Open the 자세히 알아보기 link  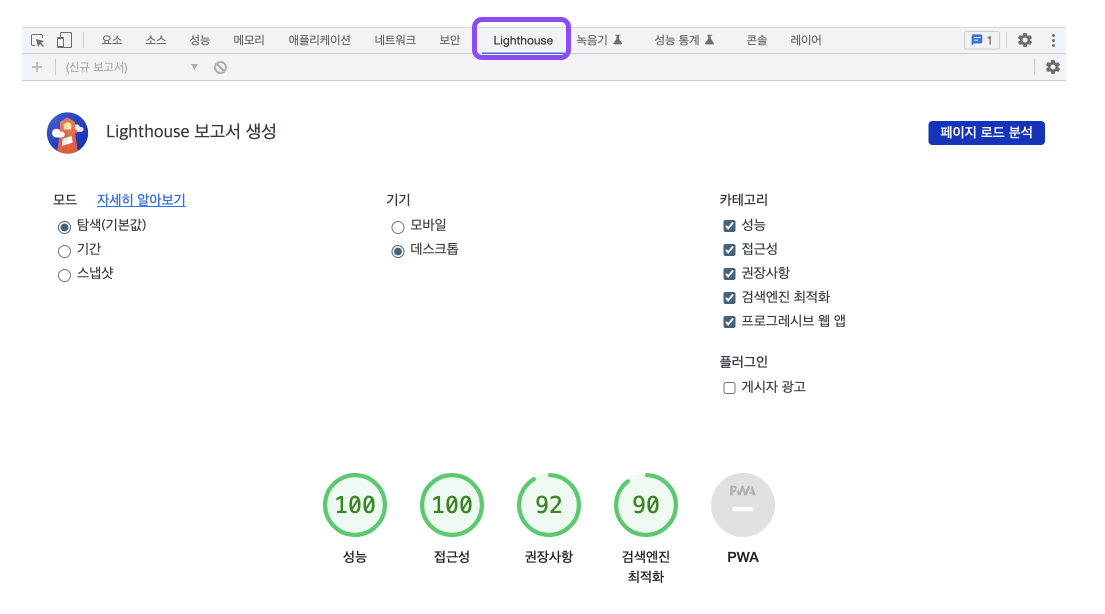point(141,200)
